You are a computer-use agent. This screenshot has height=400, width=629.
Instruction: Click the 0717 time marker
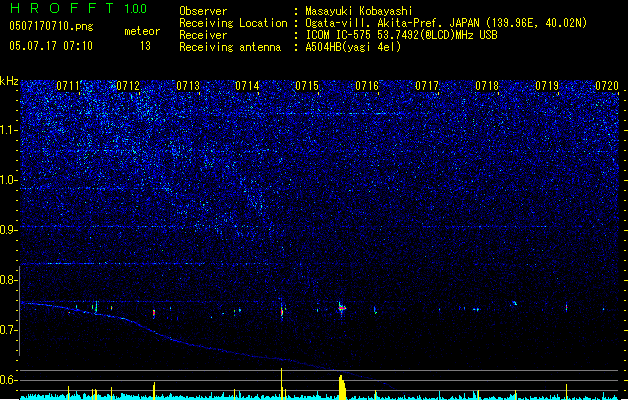(x=427, y=86)
